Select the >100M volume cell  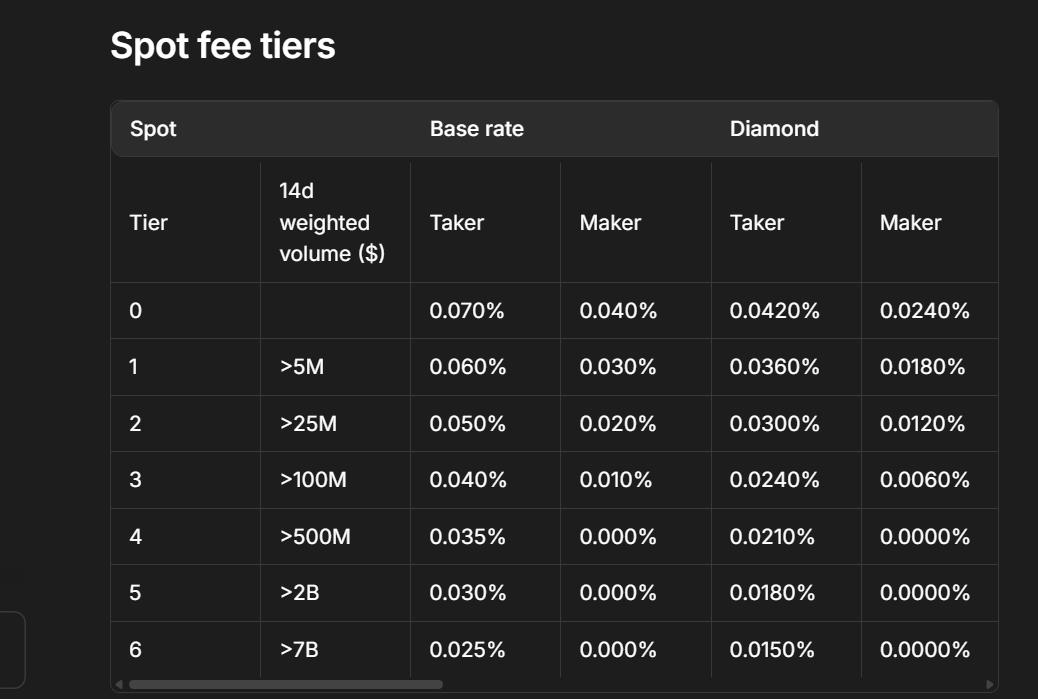313,480
